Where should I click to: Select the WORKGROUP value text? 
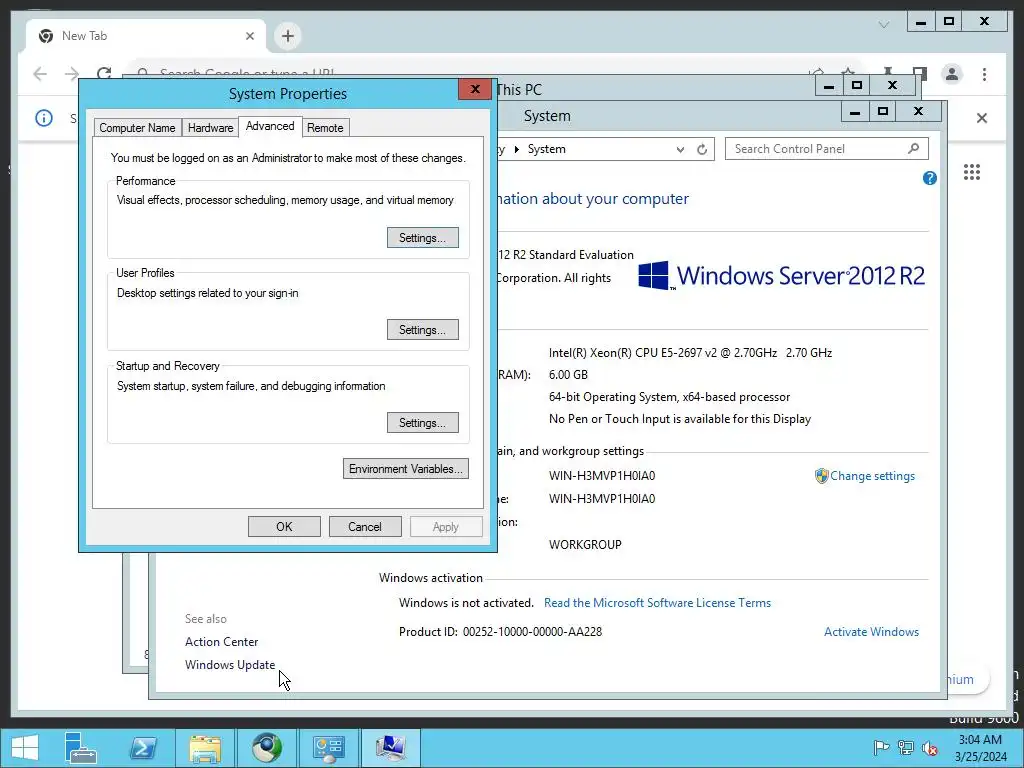pos(585,545)
